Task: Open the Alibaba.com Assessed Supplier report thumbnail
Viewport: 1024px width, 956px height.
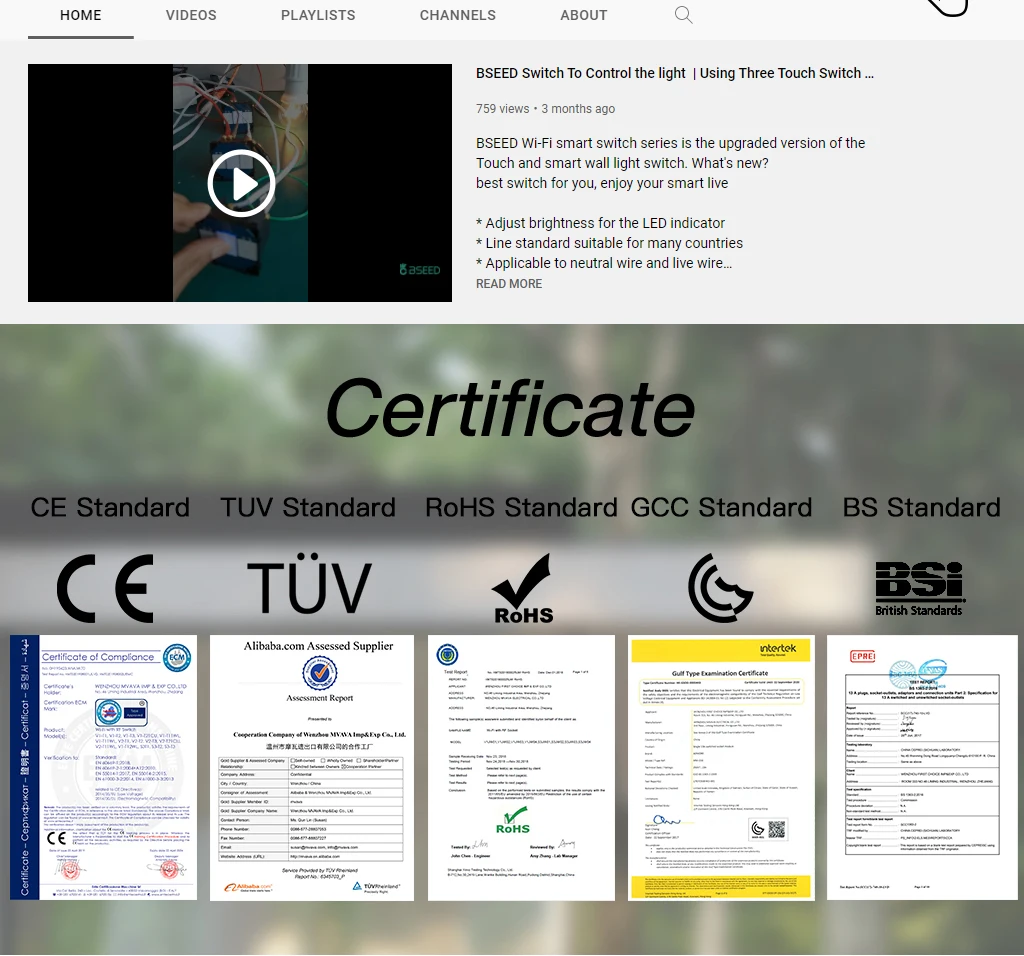Action: click(312, 767)
